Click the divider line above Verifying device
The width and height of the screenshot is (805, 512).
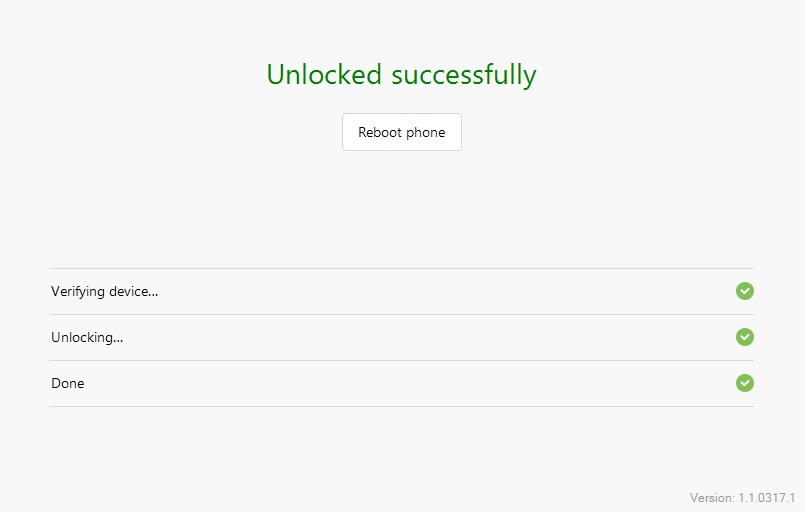coord(401,268)
